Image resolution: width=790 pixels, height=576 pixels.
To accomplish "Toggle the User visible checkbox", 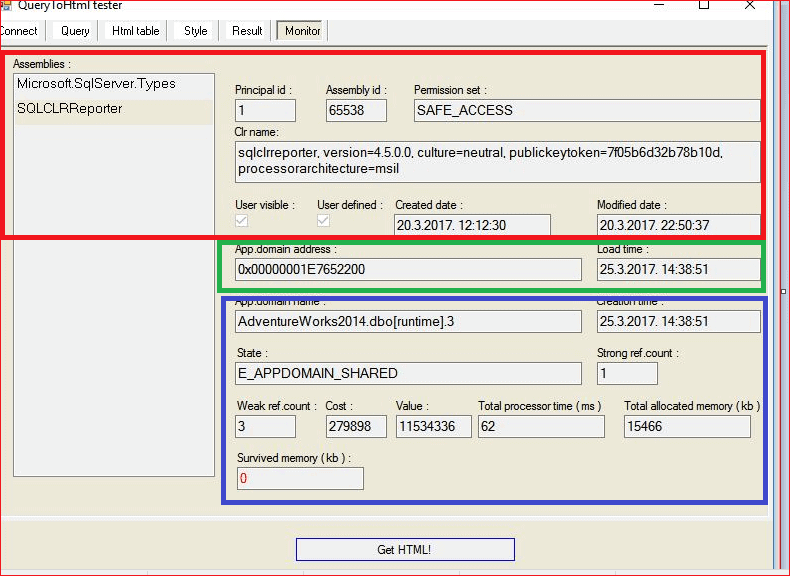I will click(x=242, y=221).
